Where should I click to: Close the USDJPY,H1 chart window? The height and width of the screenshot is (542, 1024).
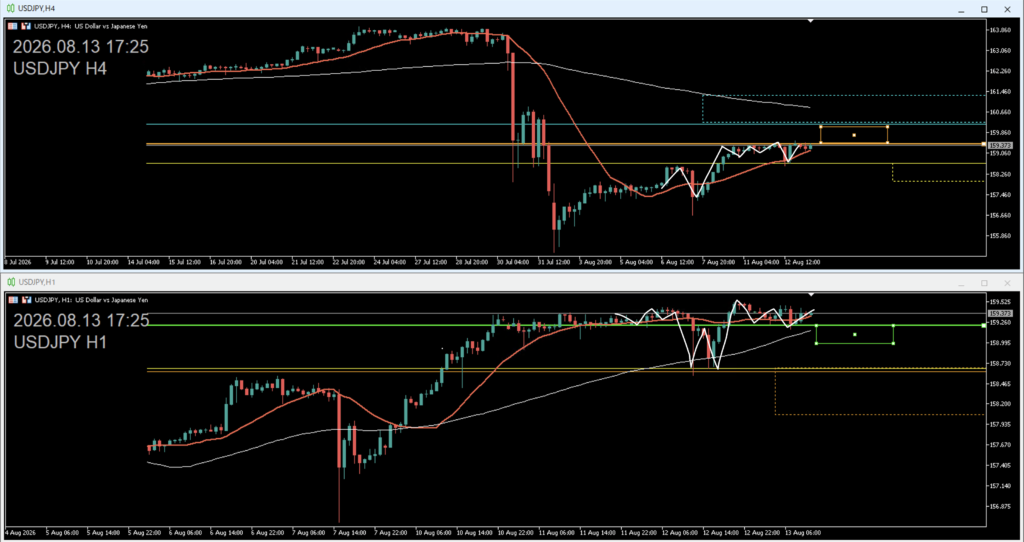1008,283
